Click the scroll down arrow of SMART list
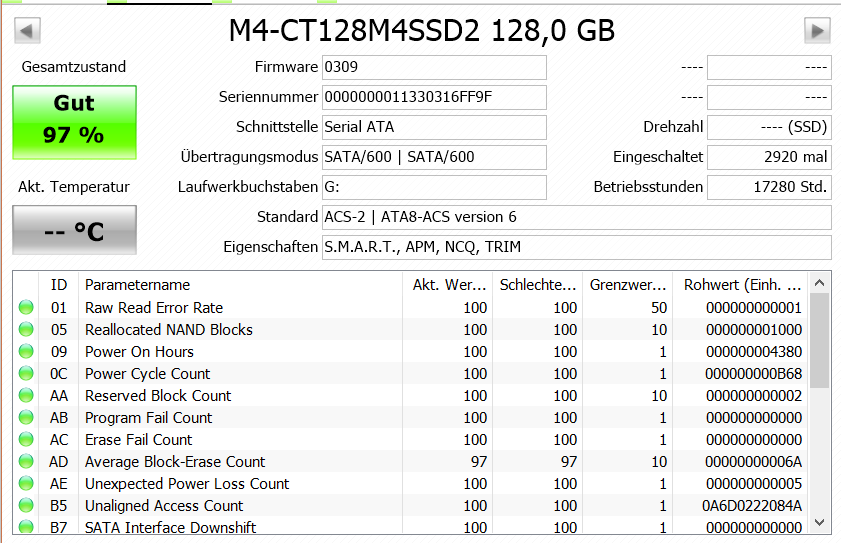841x543 pixels. tap(819, 522)
